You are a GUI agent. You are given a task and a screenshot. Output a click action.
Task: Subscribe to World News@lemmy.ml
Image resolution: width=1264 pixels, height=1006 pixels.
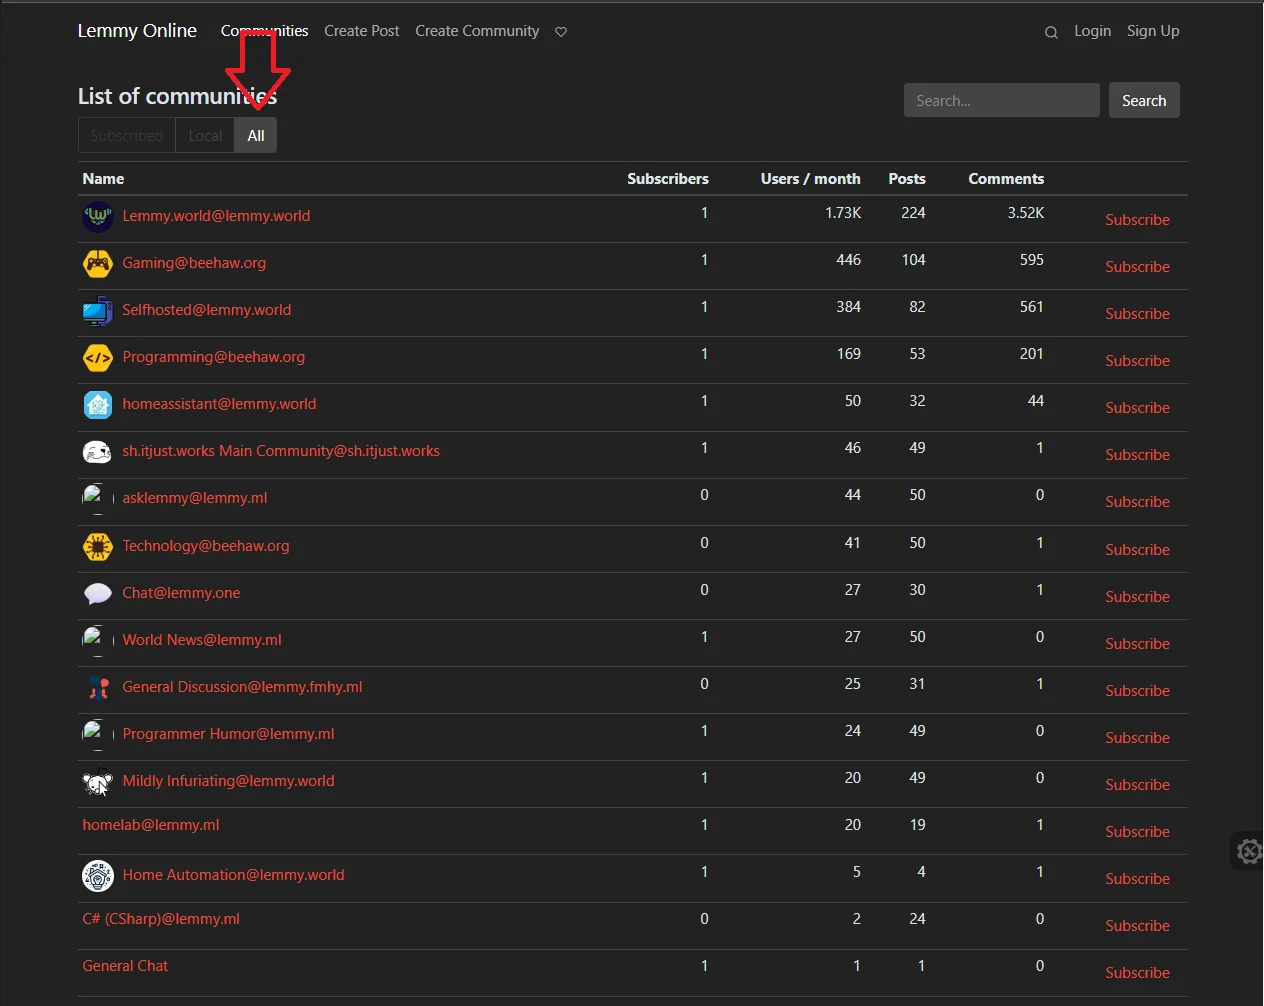pos(1137,644)
